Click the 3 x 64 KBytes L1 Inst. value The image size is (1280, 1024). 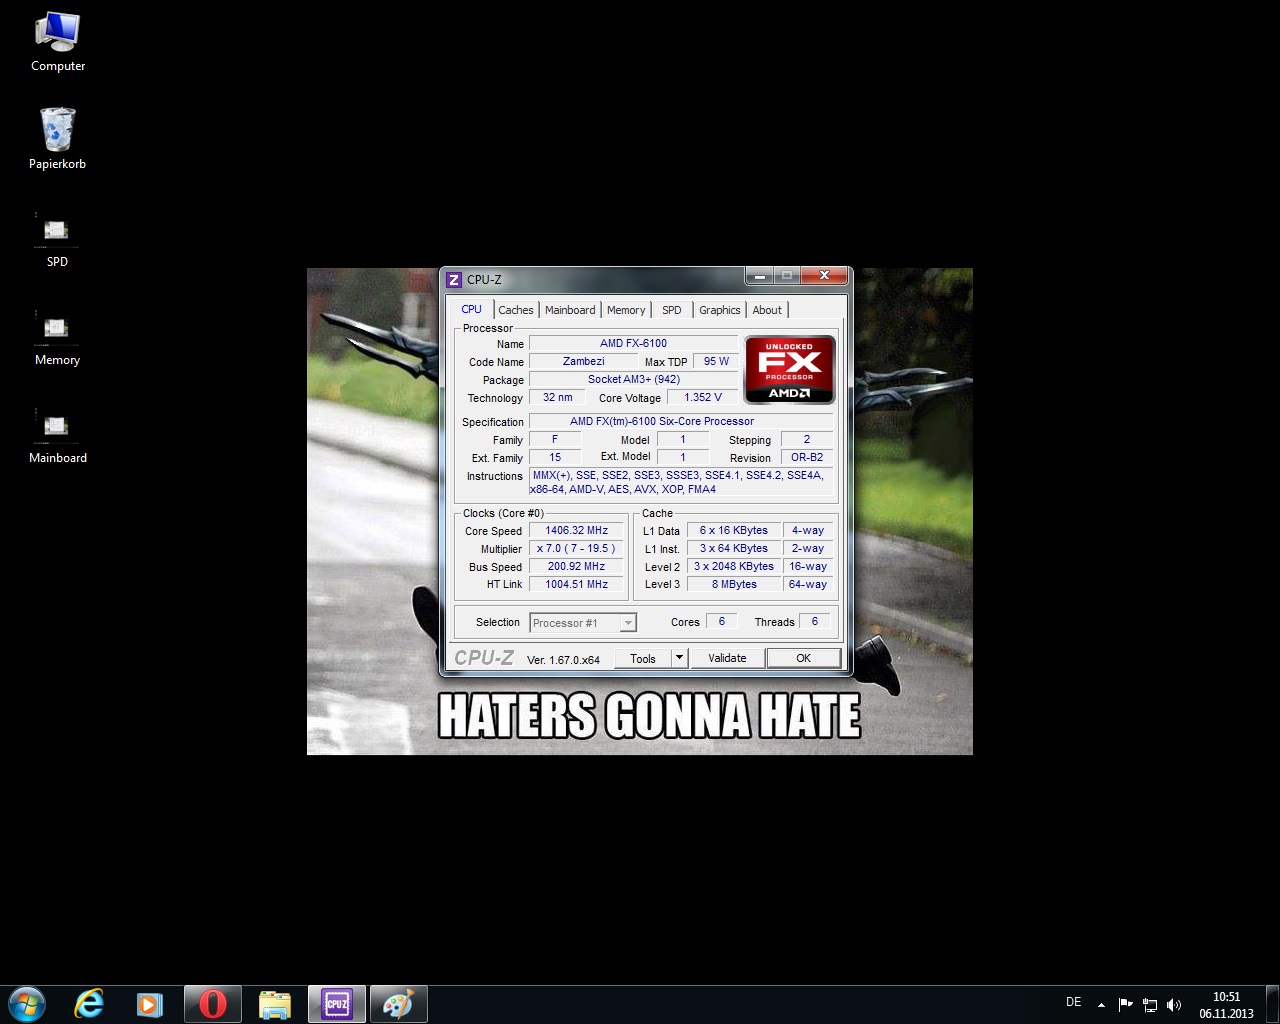733,548
